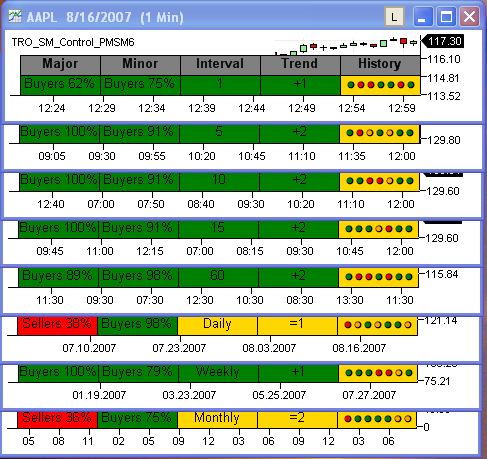Click the 08.16.2007 date axis label
487x459 pixels.
(359, 348)
